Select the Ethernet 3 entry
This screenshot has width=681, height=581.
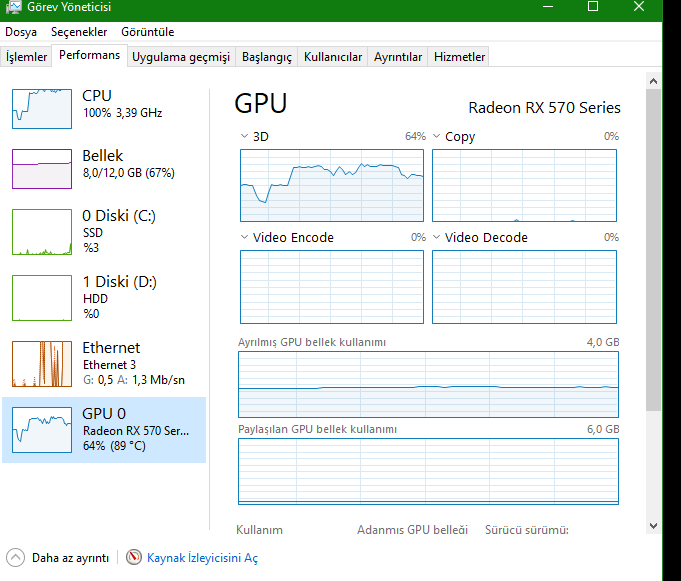coord(104,364)
